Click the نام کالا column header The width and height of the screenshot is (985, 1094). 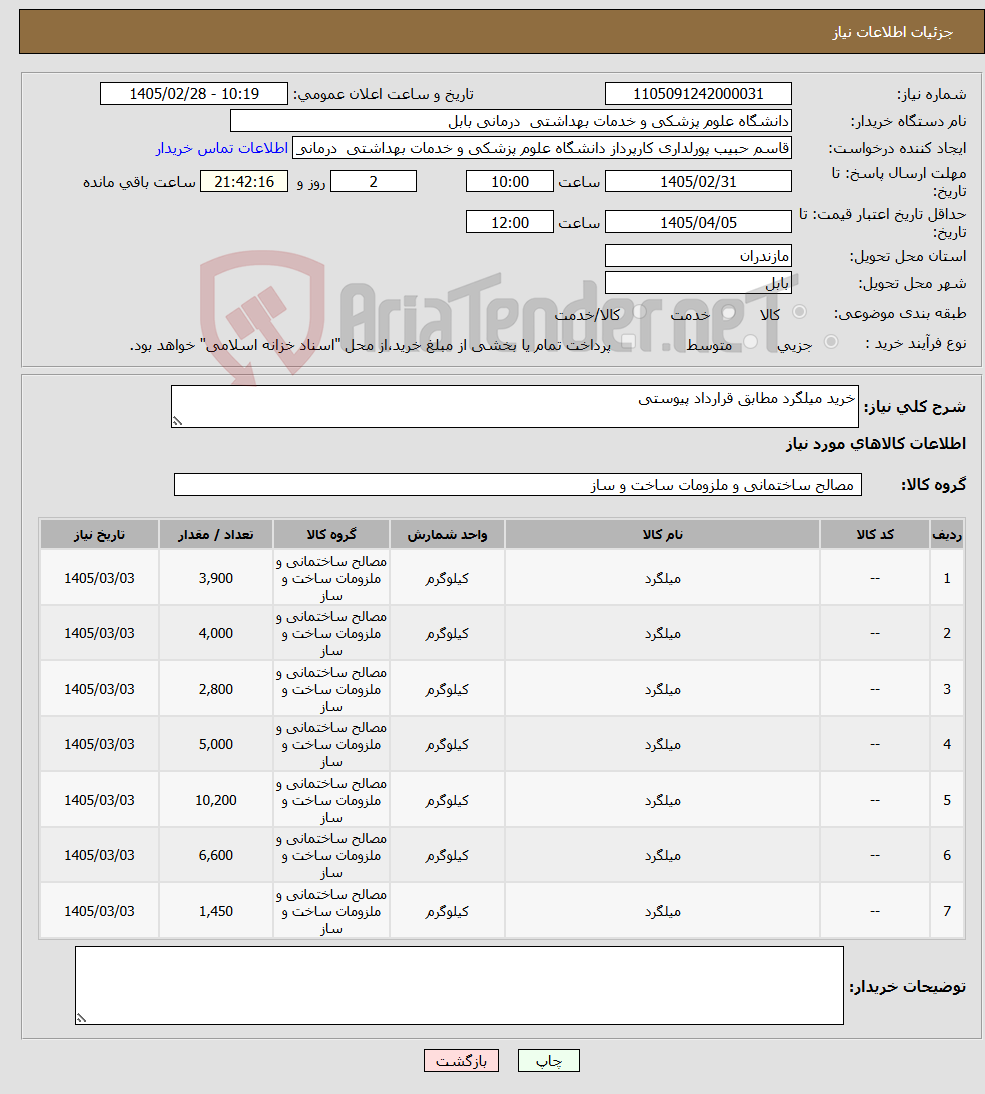click(662, 534)
